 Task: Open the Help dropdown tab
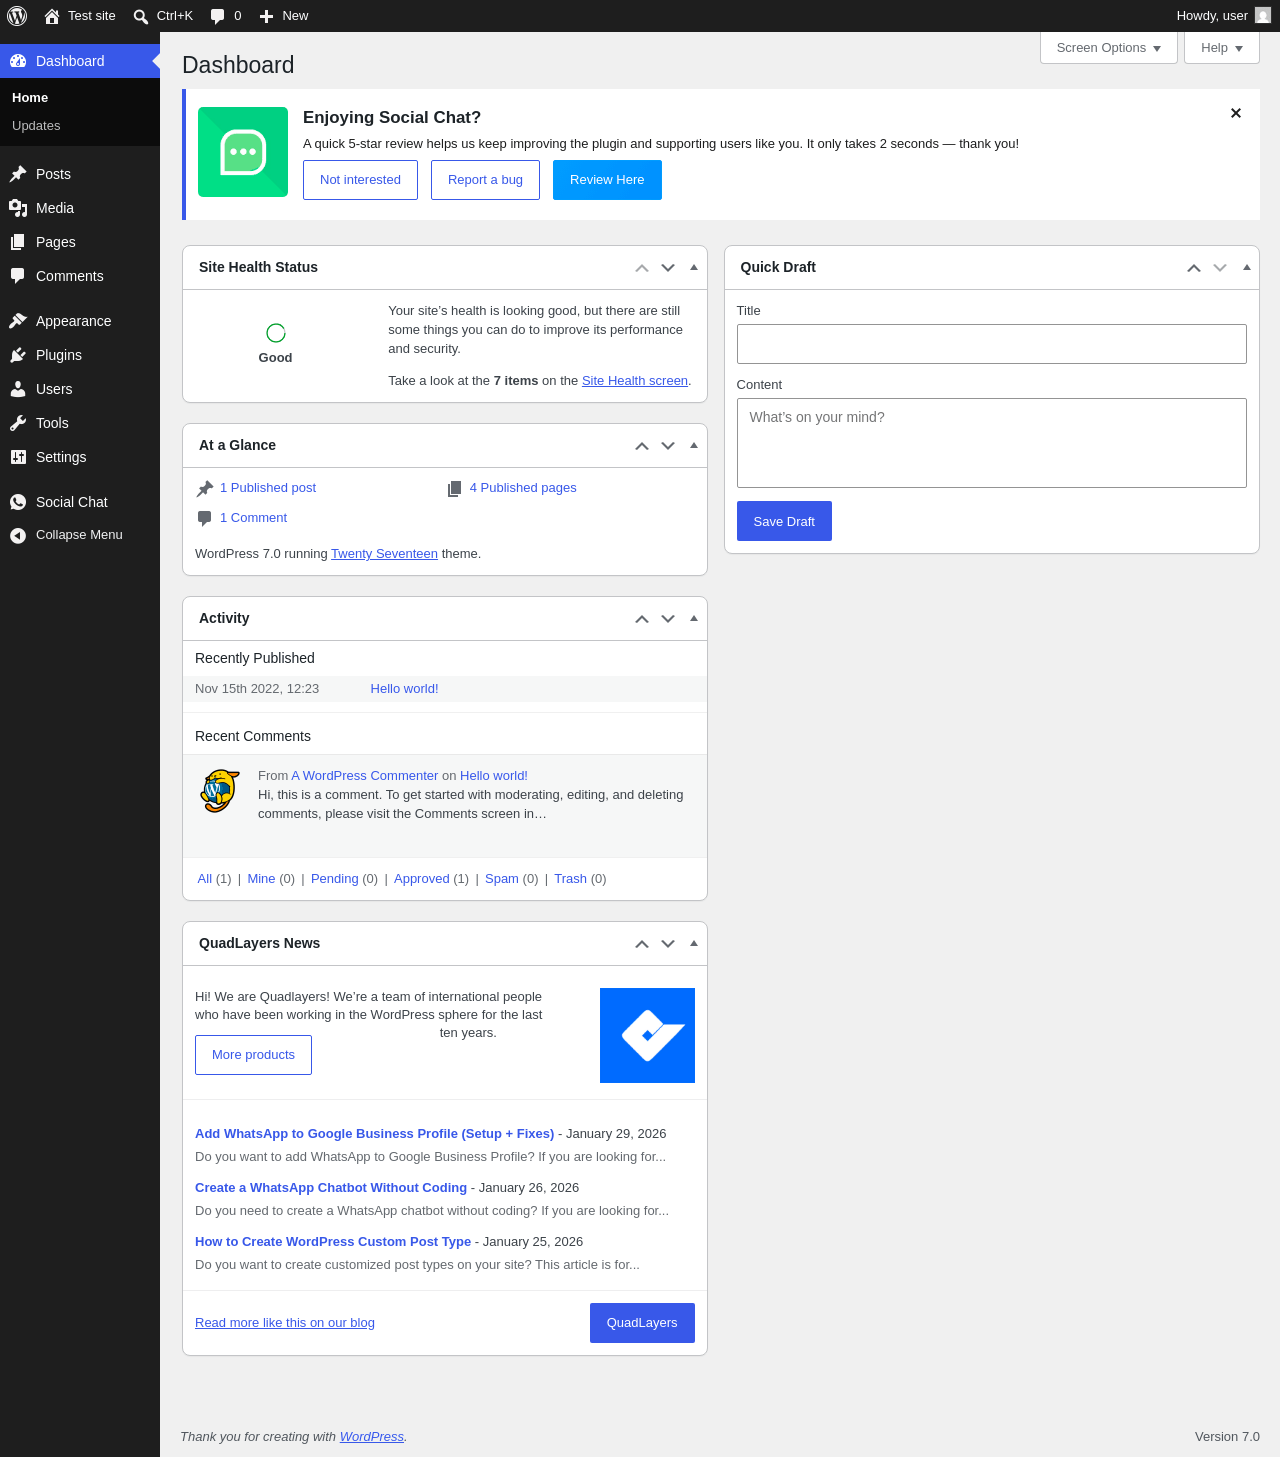click(x=1222, y=48)
